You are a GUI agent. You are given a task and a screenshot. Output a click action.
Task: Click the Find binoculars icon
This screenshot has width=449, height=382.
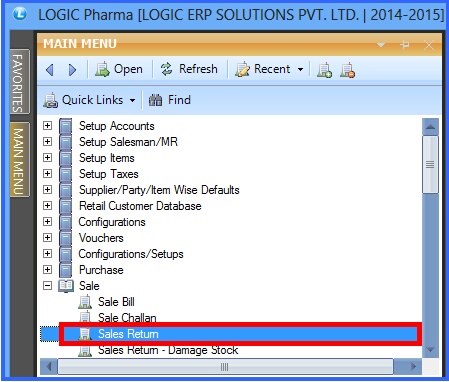155,100
